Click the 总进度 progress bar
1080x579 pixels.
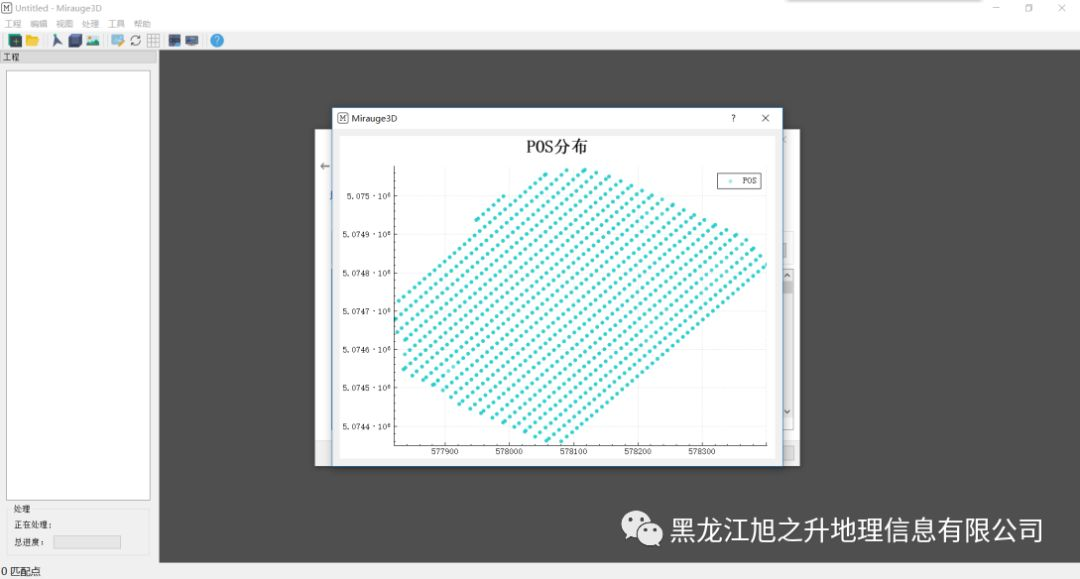[86, 541]
